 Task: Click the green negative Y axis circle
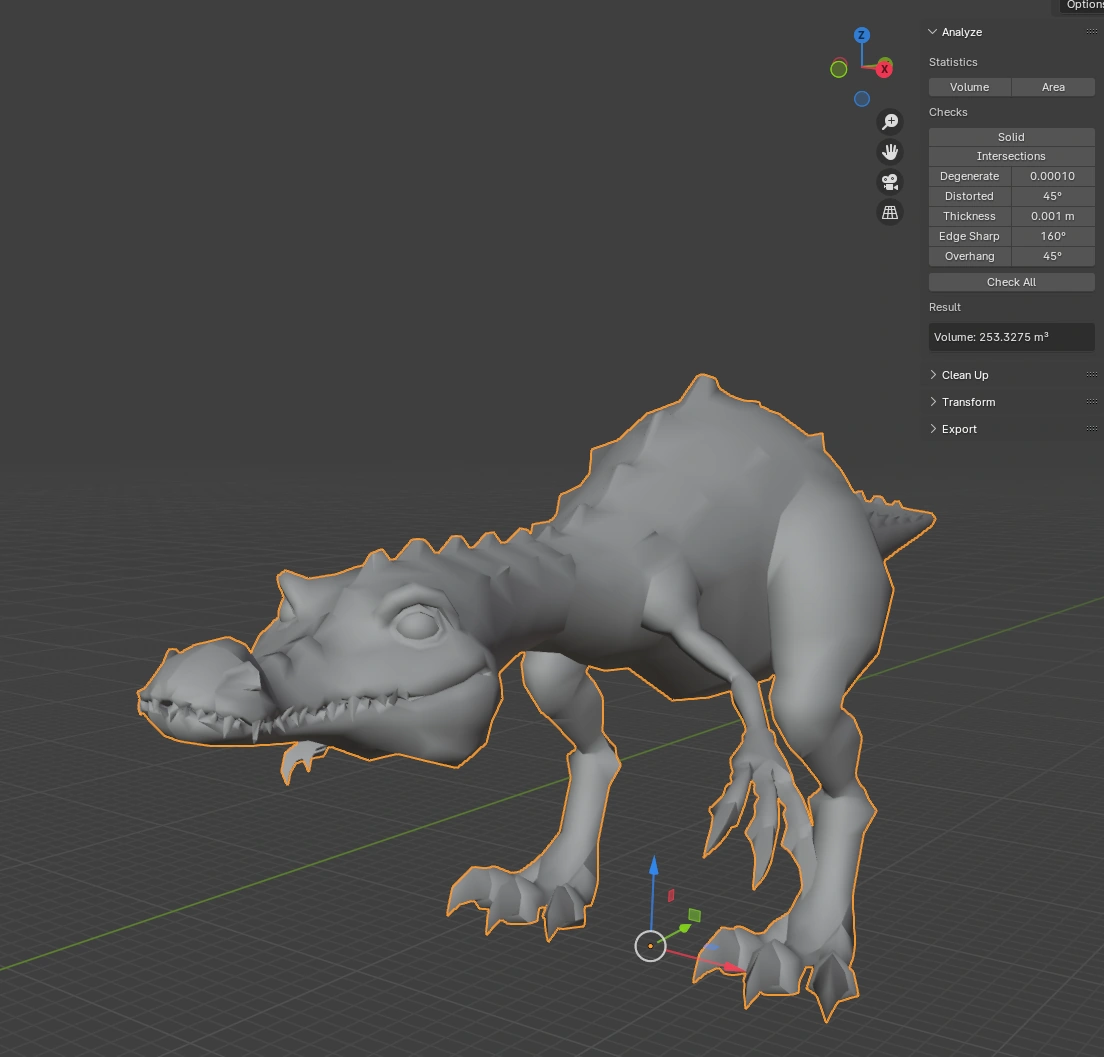tap(839, 69)
